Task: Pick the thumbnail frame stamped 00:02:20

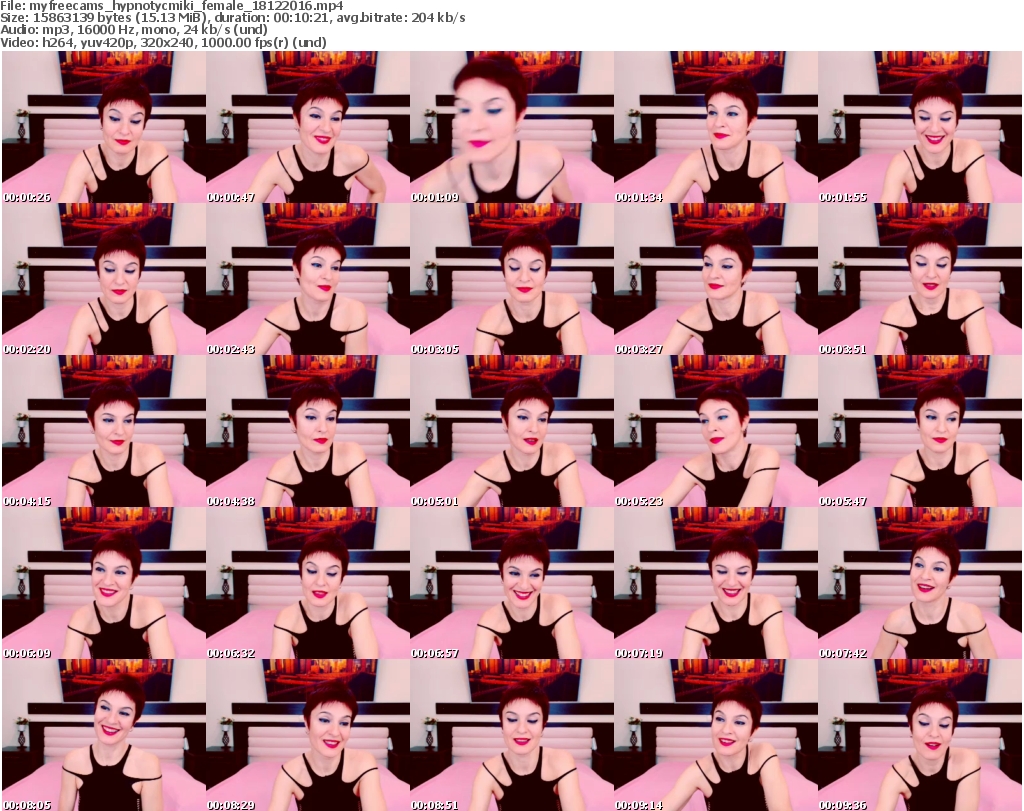Action: (x=104, y=279)
